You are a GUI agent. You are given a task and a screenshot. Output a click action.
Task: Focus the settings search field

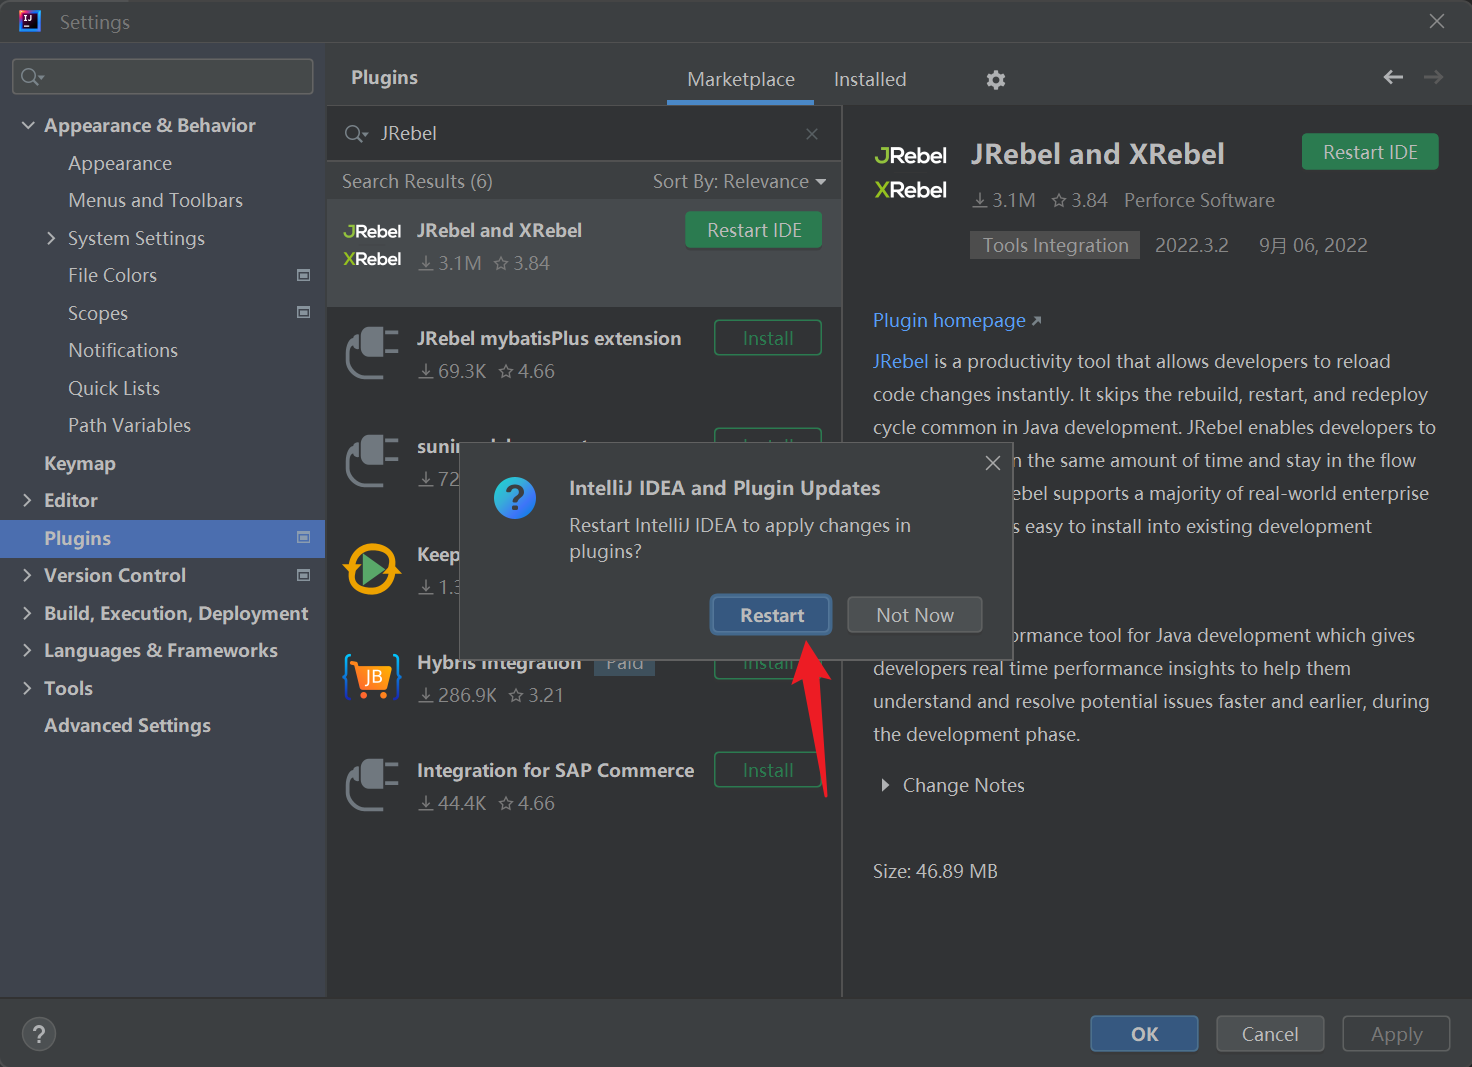coord(163,77)
